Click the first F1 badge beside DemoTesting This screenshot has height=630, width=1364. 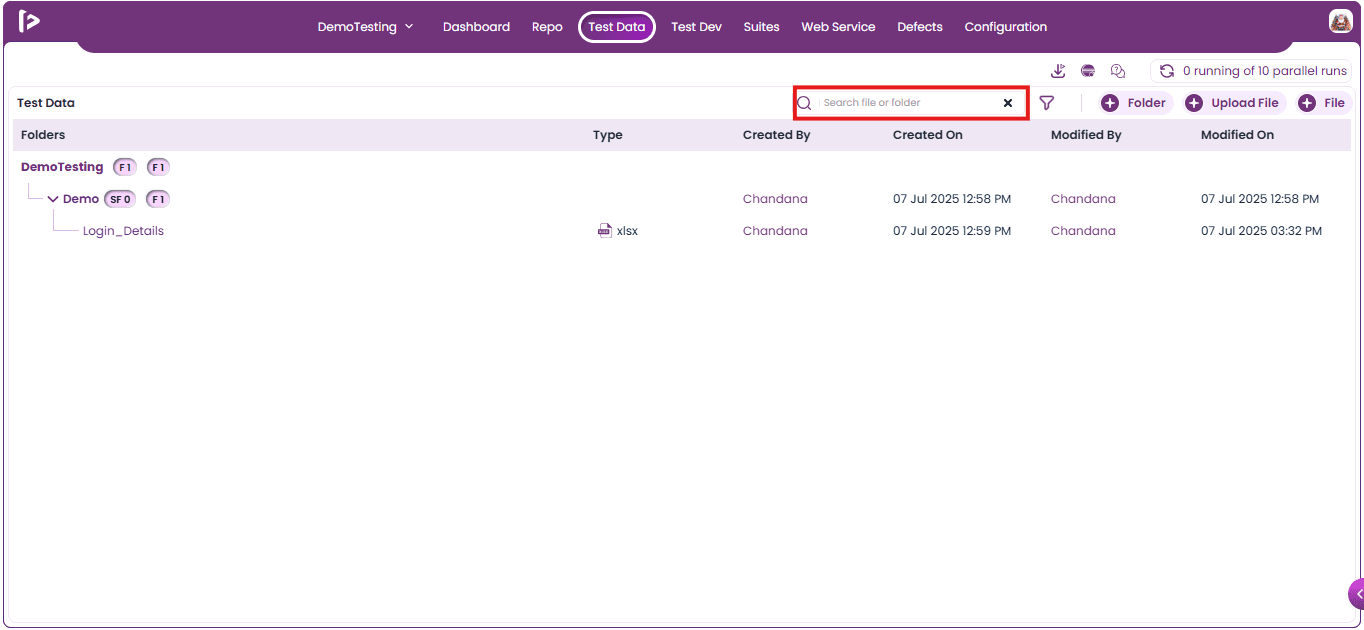(x=125, y=167)
